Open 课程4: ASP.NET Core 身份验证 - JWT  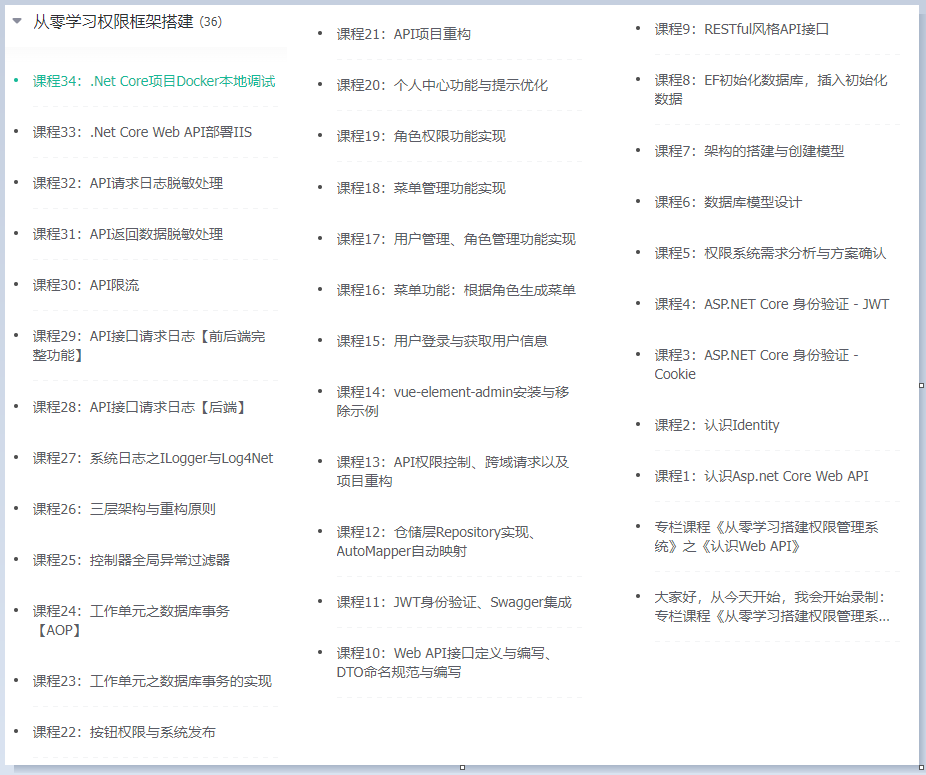coord(771,304)
